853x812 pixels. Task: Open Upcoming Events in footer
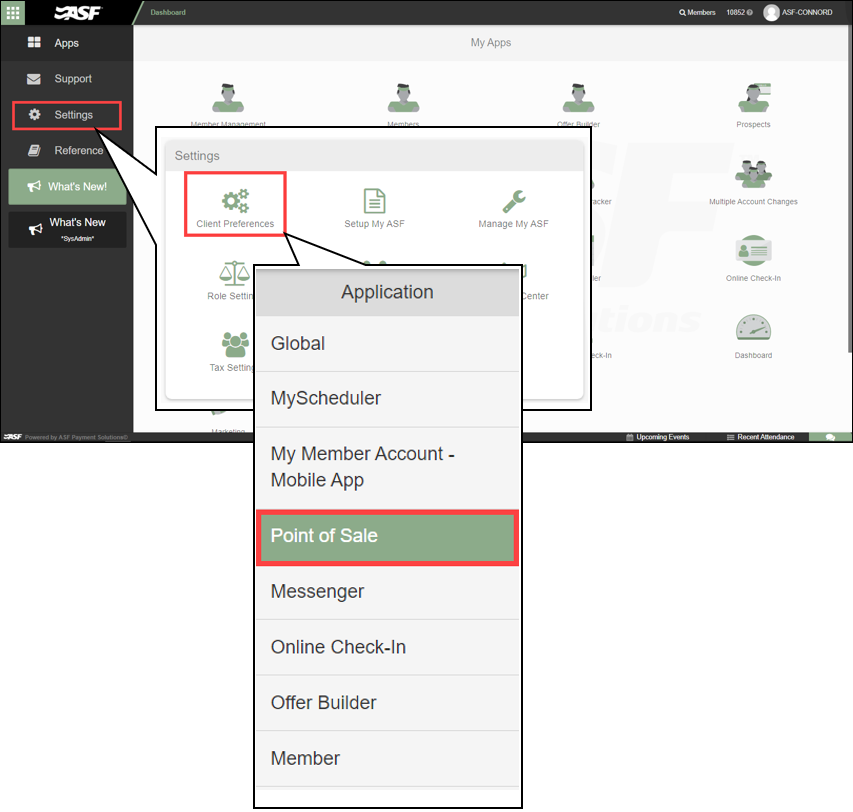[658, 437]
